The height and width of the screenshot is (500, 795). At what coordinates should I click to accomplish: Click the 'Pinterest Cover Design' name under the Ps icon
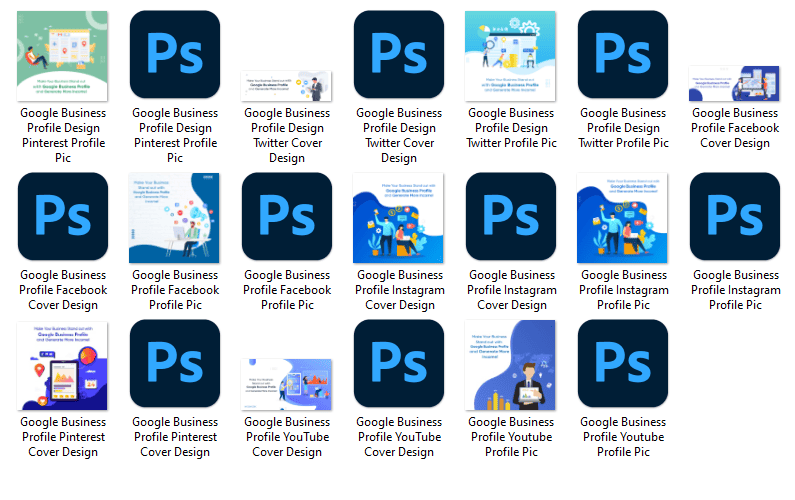pyautogui.click(x=175, y=437)
